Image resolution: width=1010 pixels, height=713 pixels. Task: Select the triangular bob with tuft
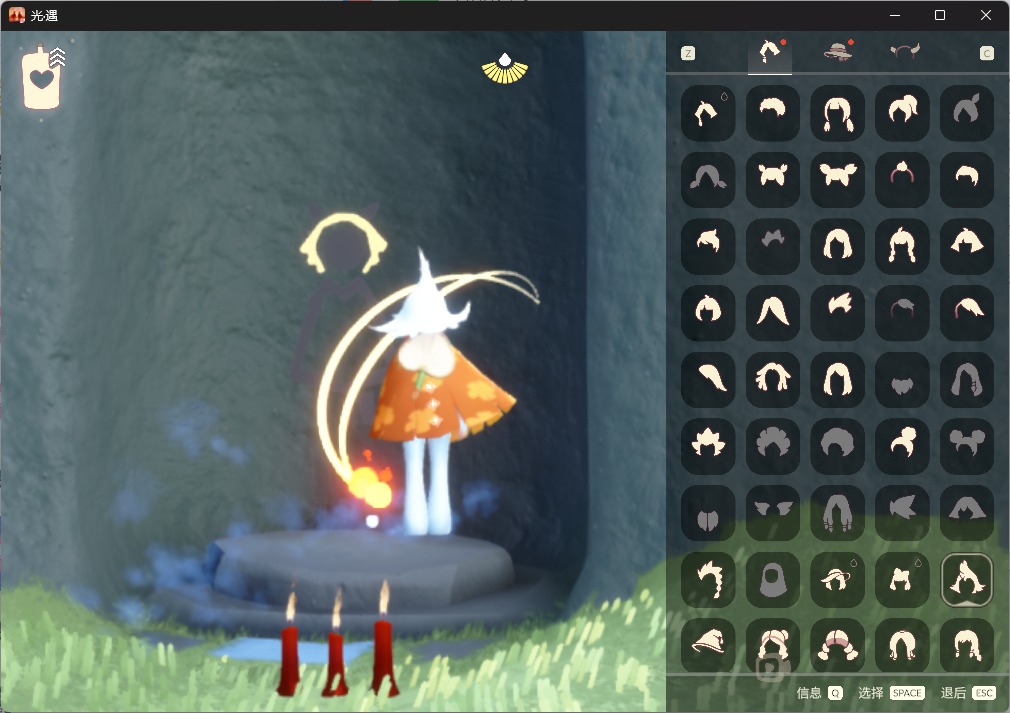tap(967, 246)
